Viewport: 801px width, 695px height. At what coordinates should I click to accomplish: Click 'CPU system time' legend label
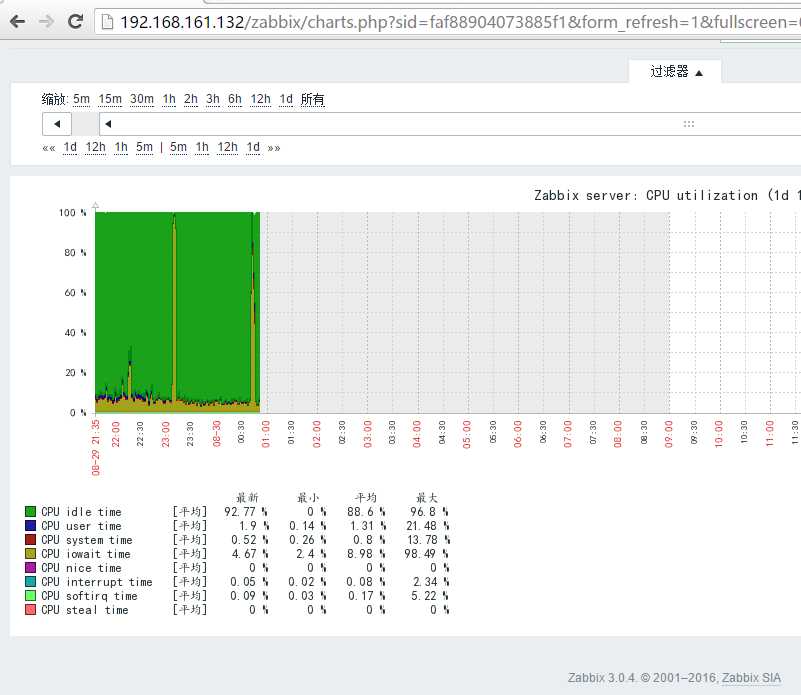(x=87, y=540)
